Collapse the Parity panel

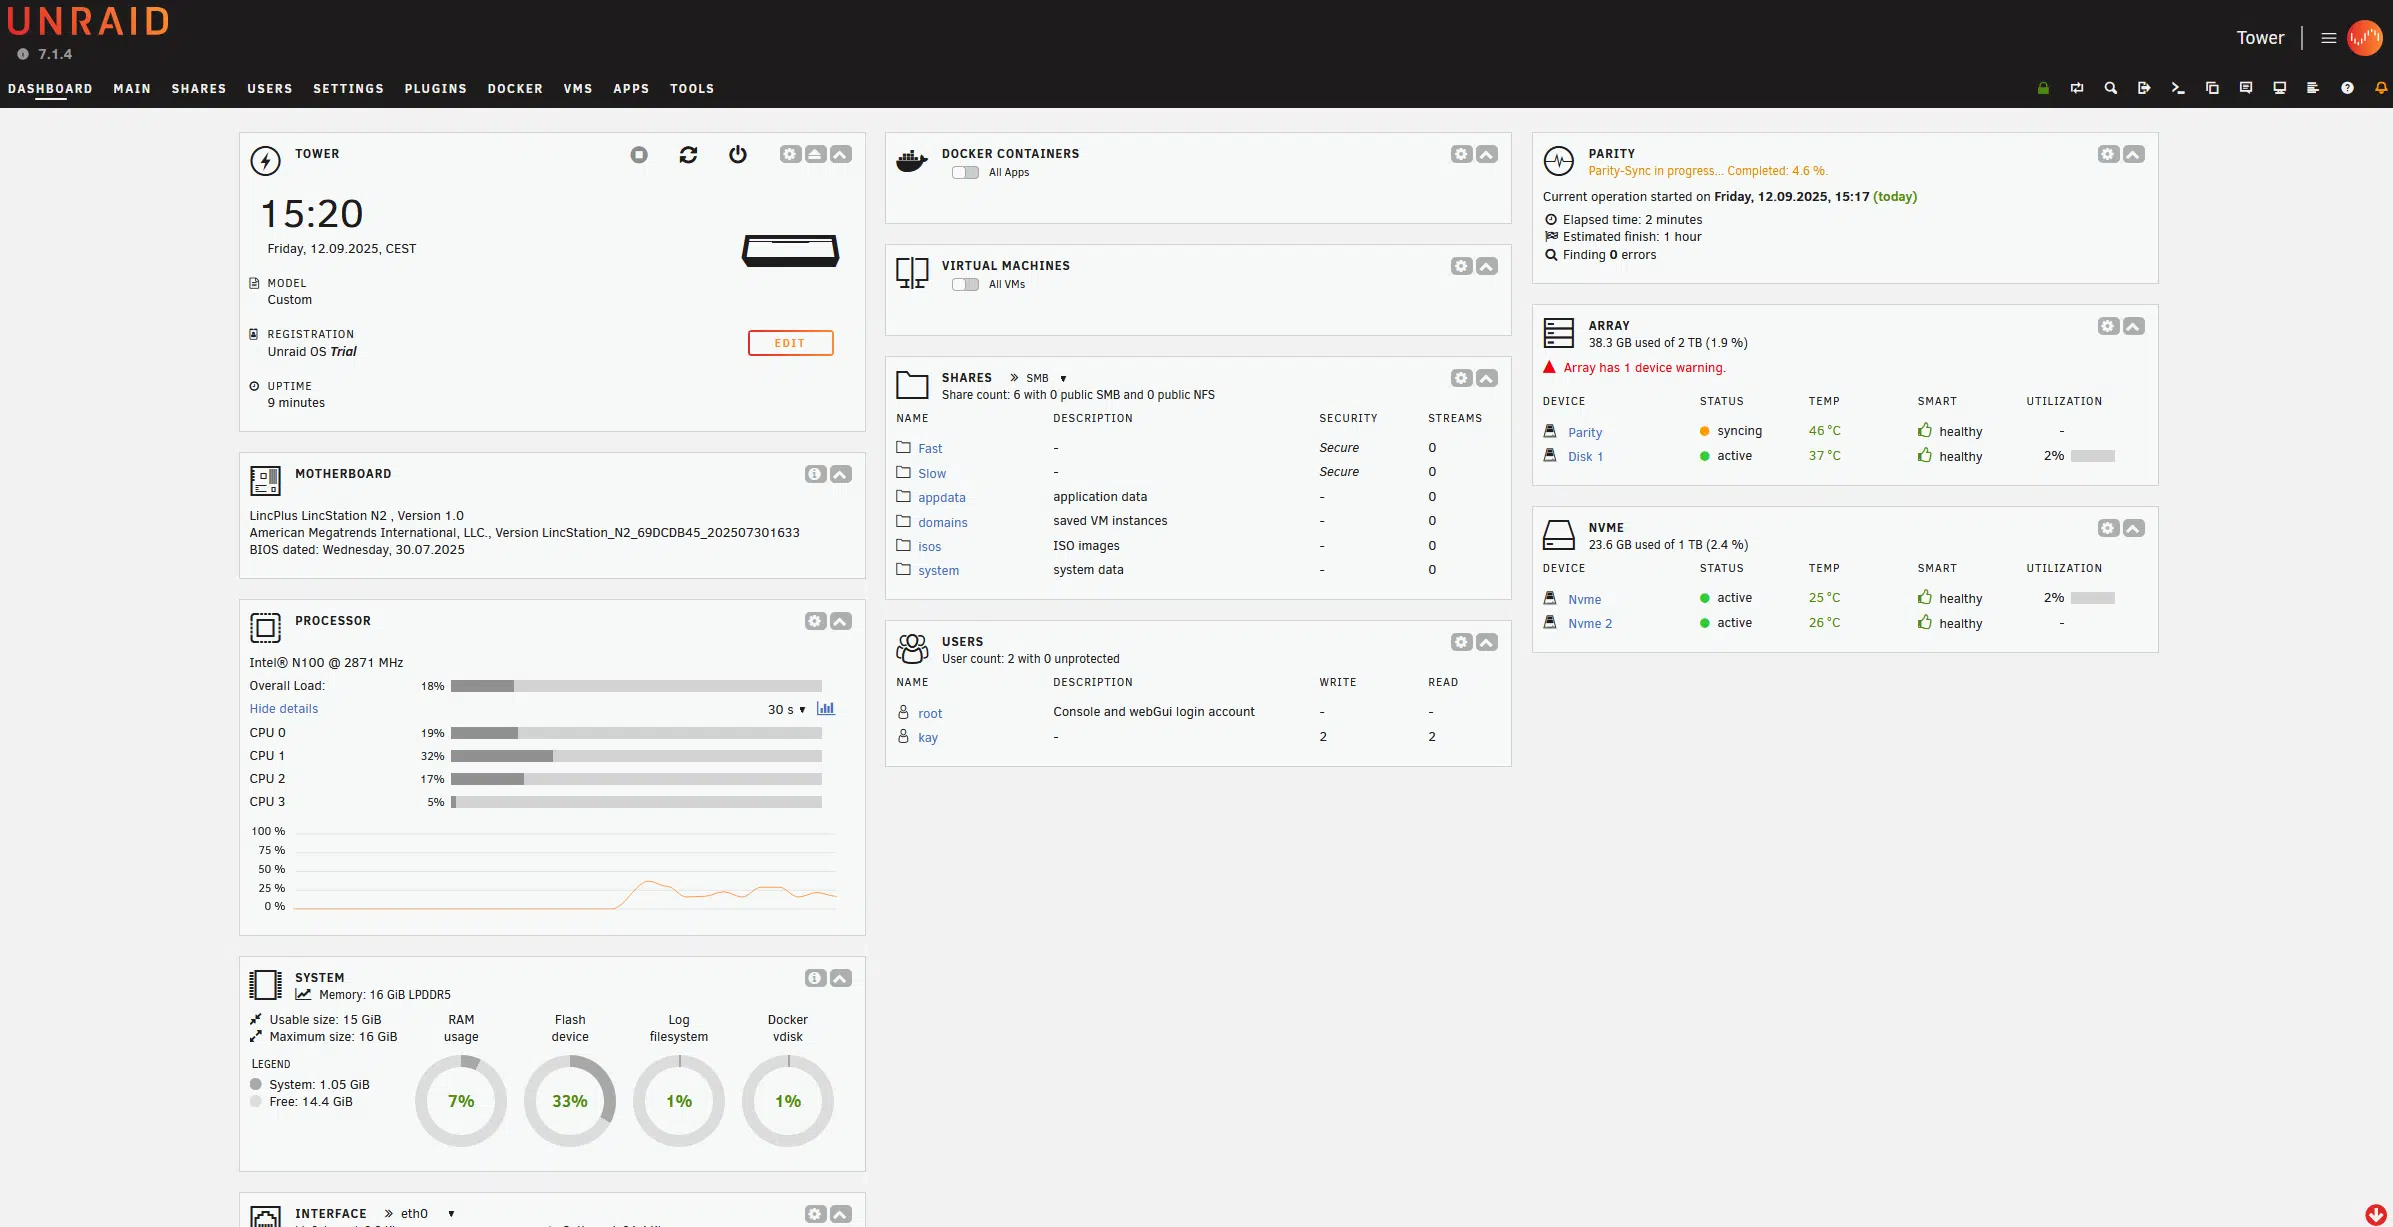point(2134,154)
